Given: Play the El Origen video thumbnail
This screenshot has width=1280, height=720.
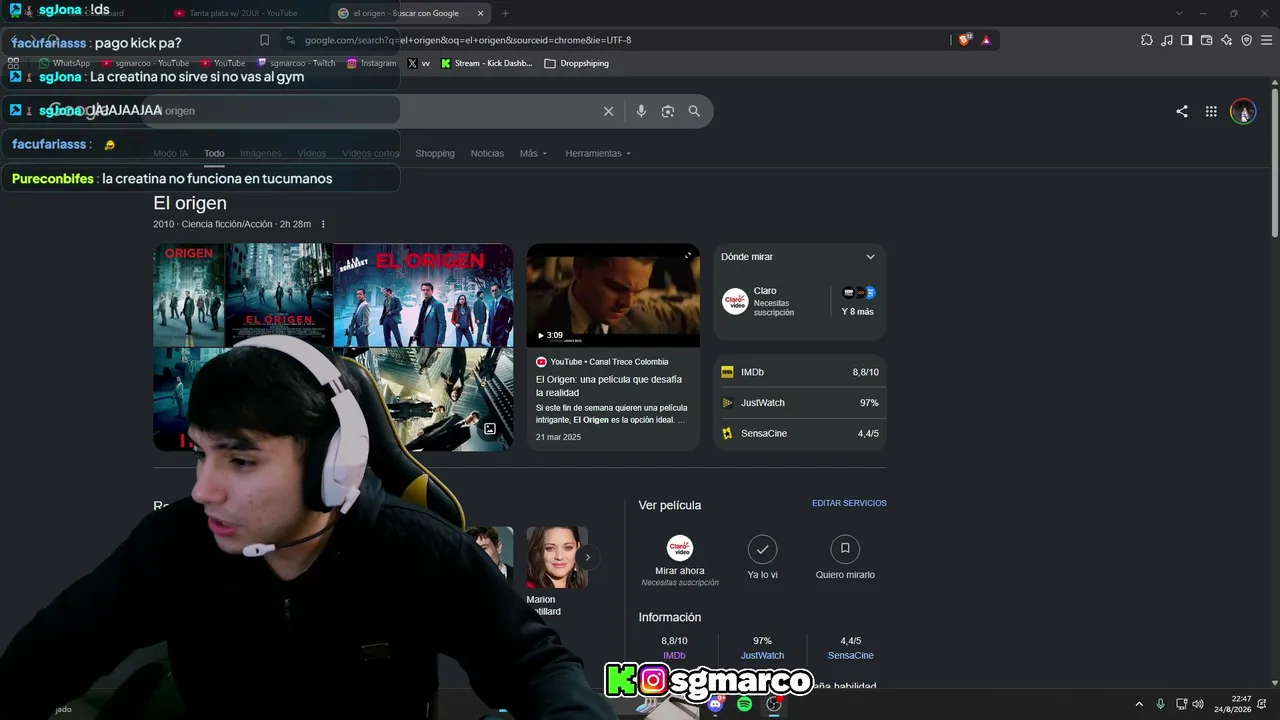Looking at the screenshot, I should [x=613, y=296].
